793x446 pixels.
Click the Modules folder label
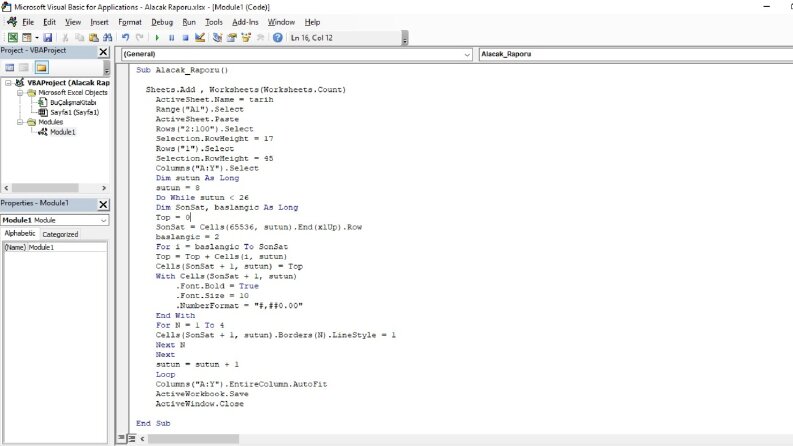[51, 122]
